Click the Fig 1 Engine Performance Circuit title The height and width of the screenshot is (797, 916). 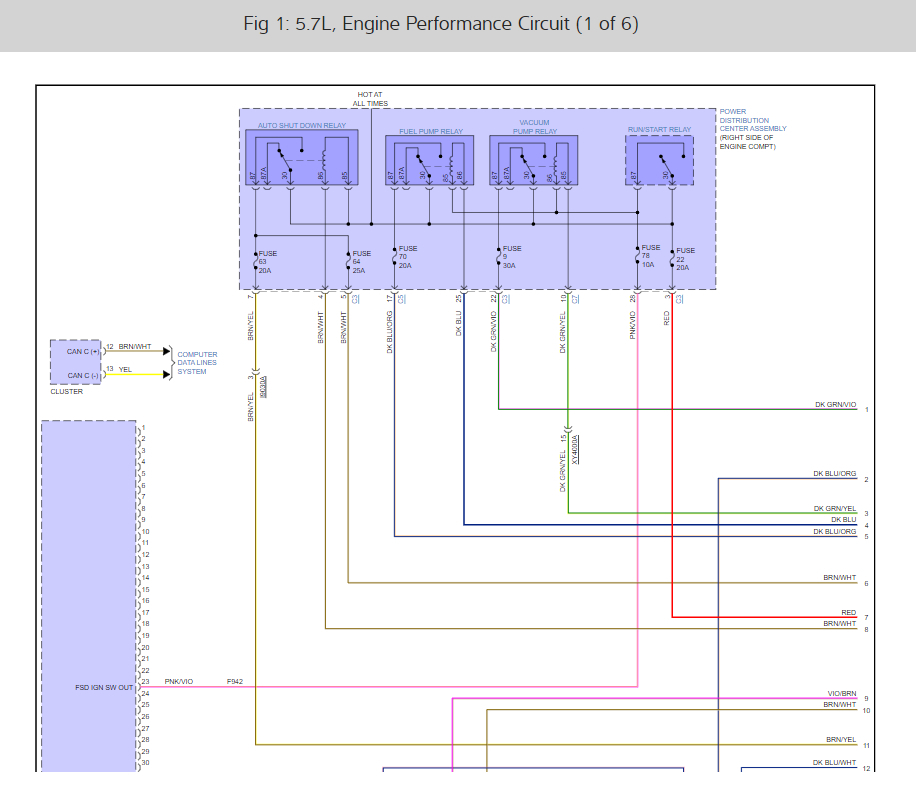(x=441, y=24)
